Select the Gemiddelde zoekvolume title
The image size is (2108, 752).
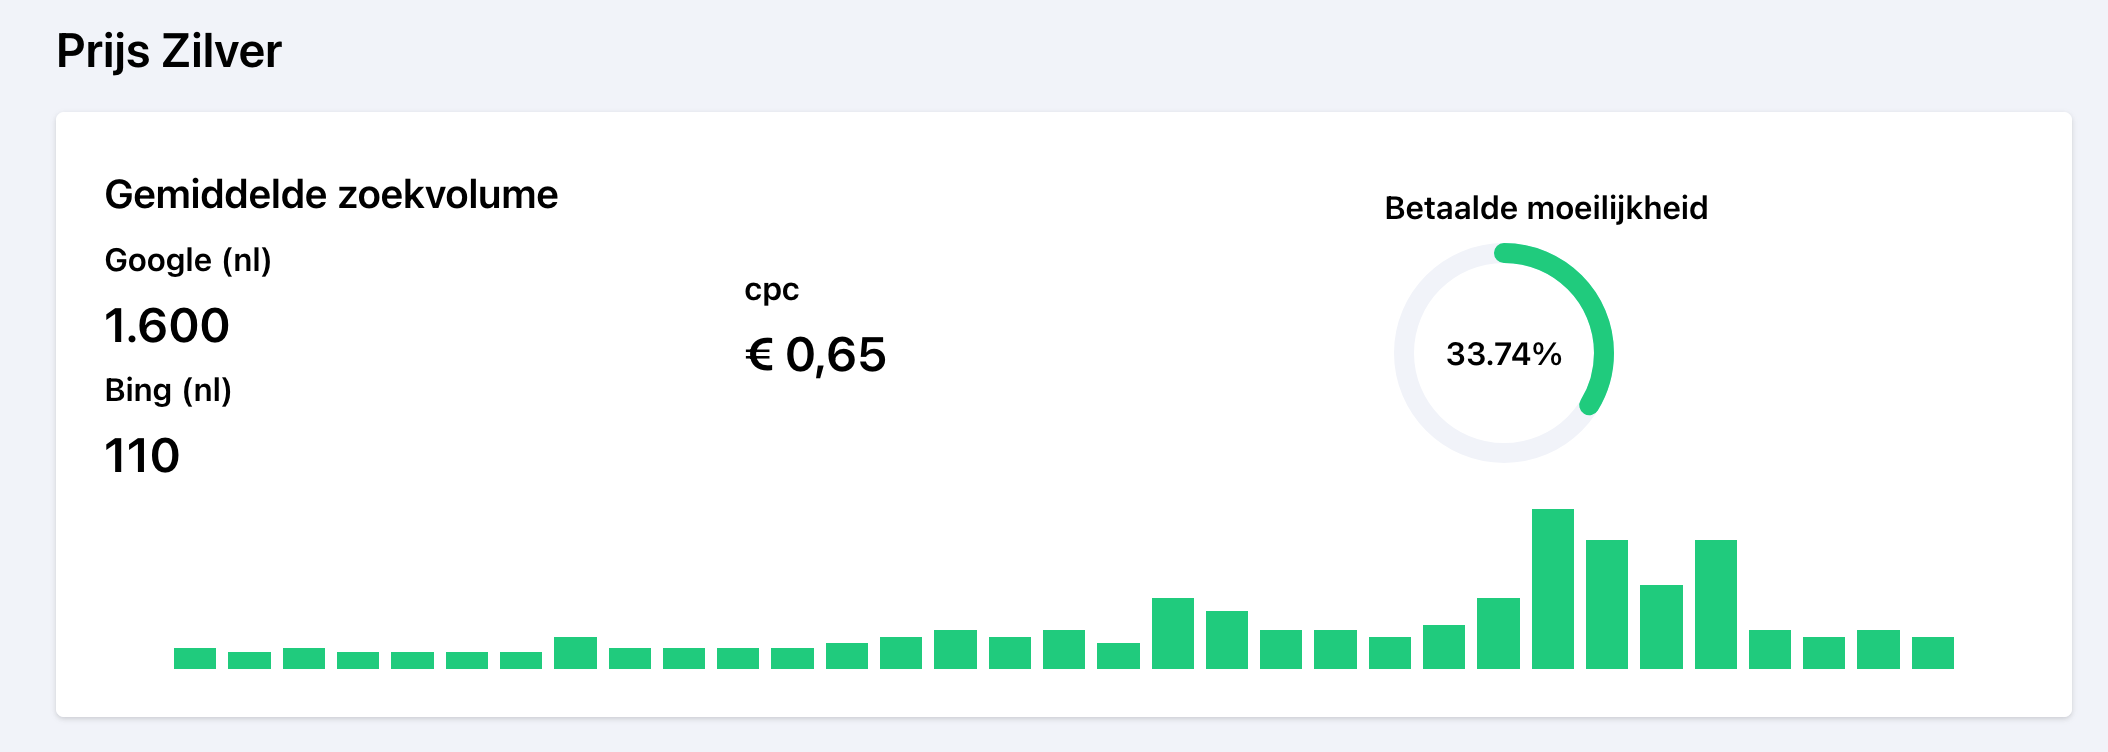point(331,194)
